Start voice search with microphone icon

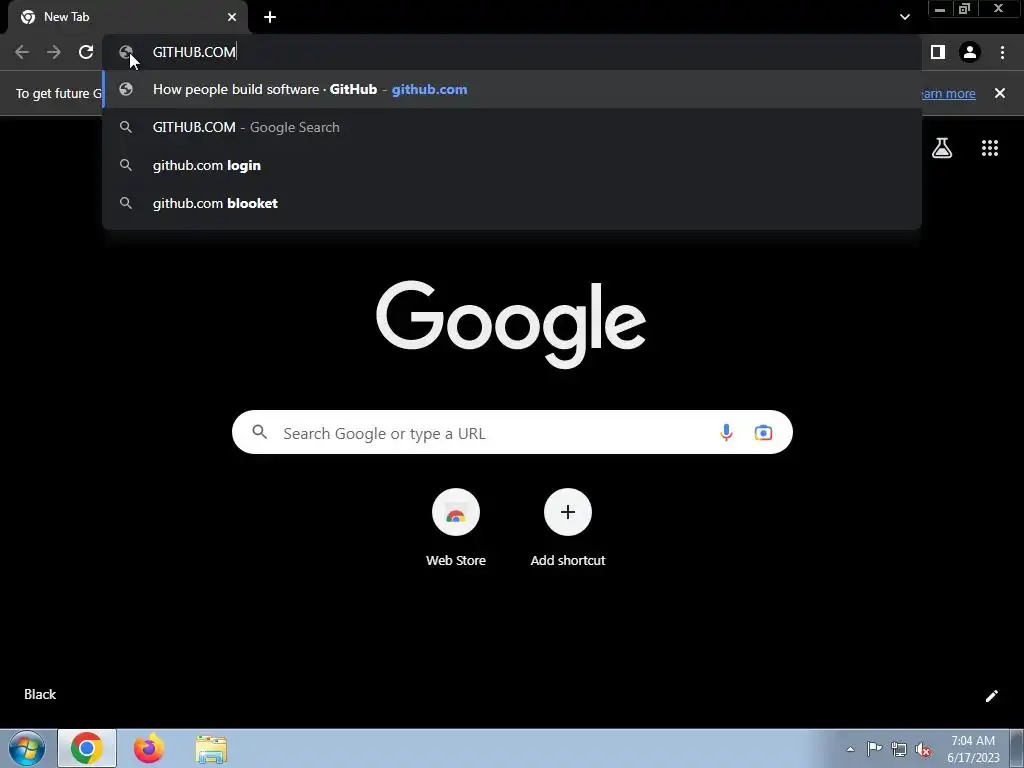(726, 432)
